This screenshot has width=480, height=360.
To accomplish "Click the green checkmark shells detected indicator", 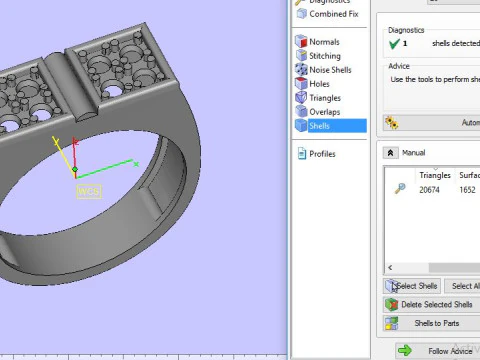I will [x=394, y=44].
